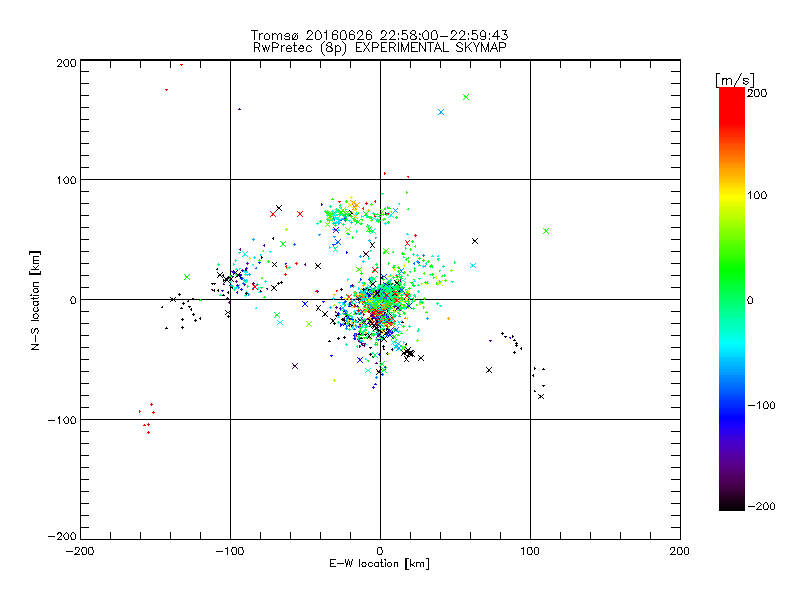Click the purple X marker near -57 km east, -55 km north
The width and height of the screenshot is (800, 600).
295,366
